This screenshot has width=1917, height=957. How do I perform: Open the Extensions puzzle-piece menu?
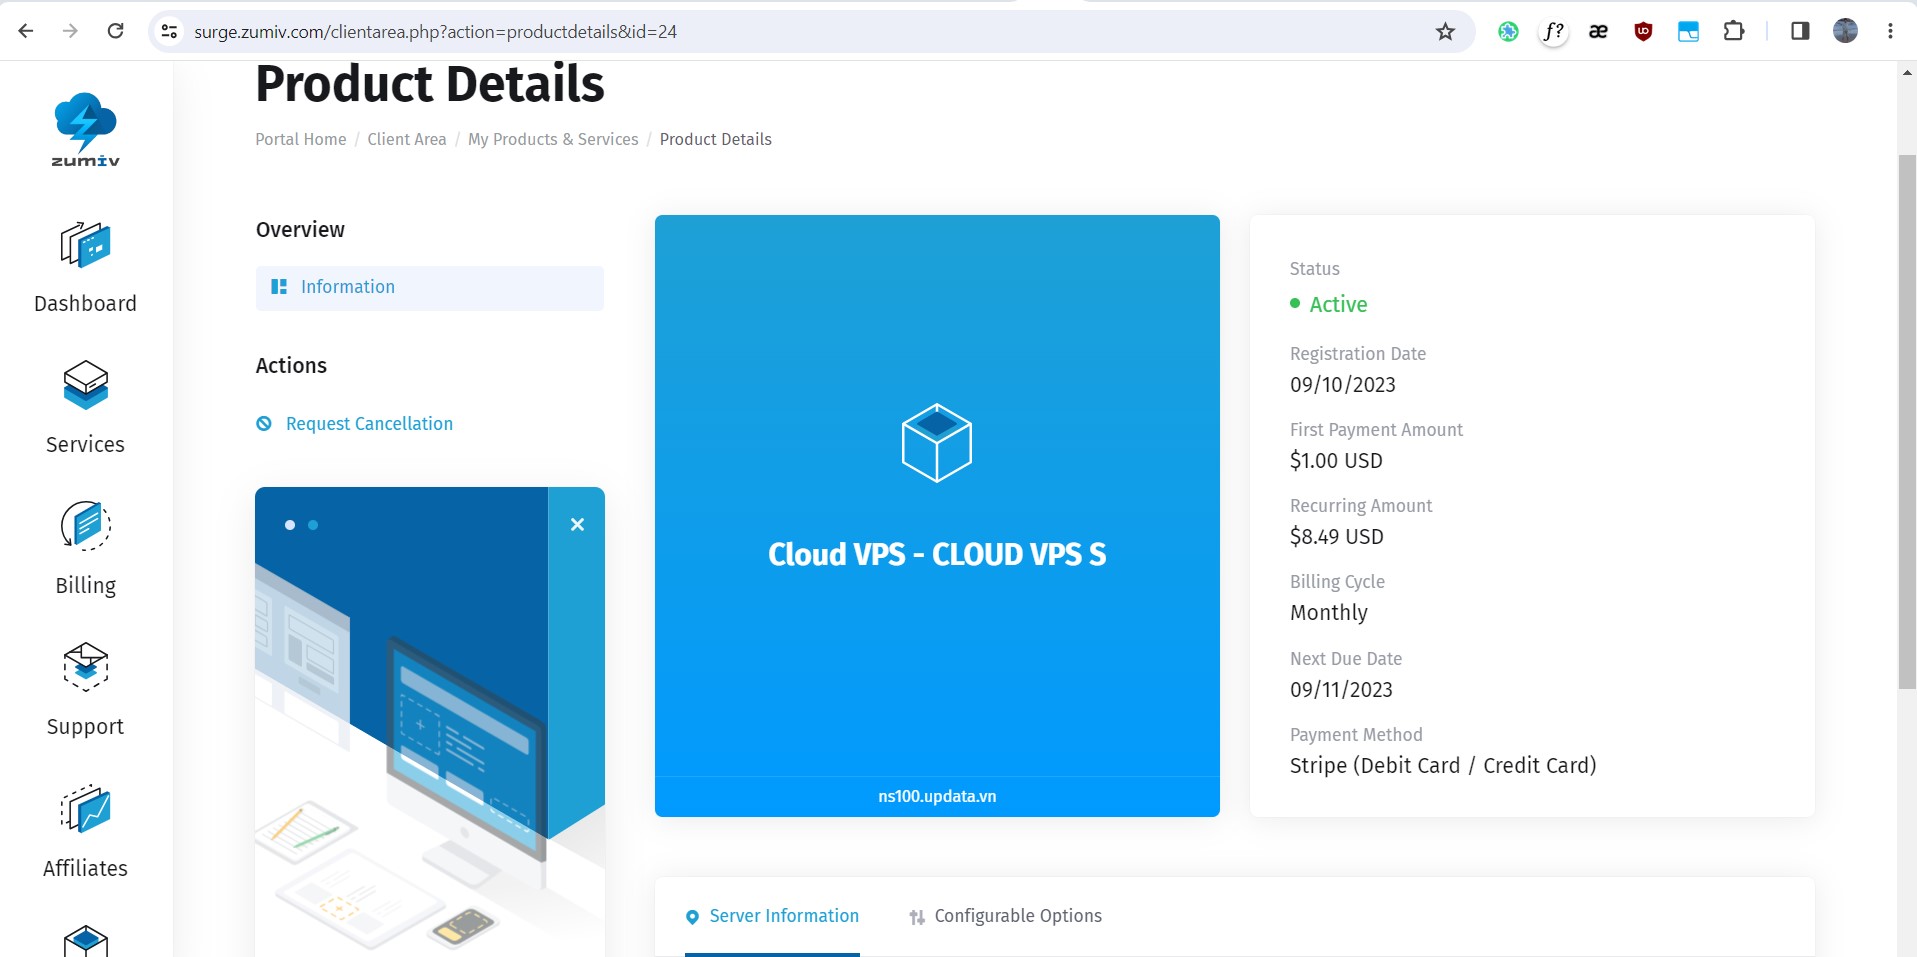(x=1734, y=32)
